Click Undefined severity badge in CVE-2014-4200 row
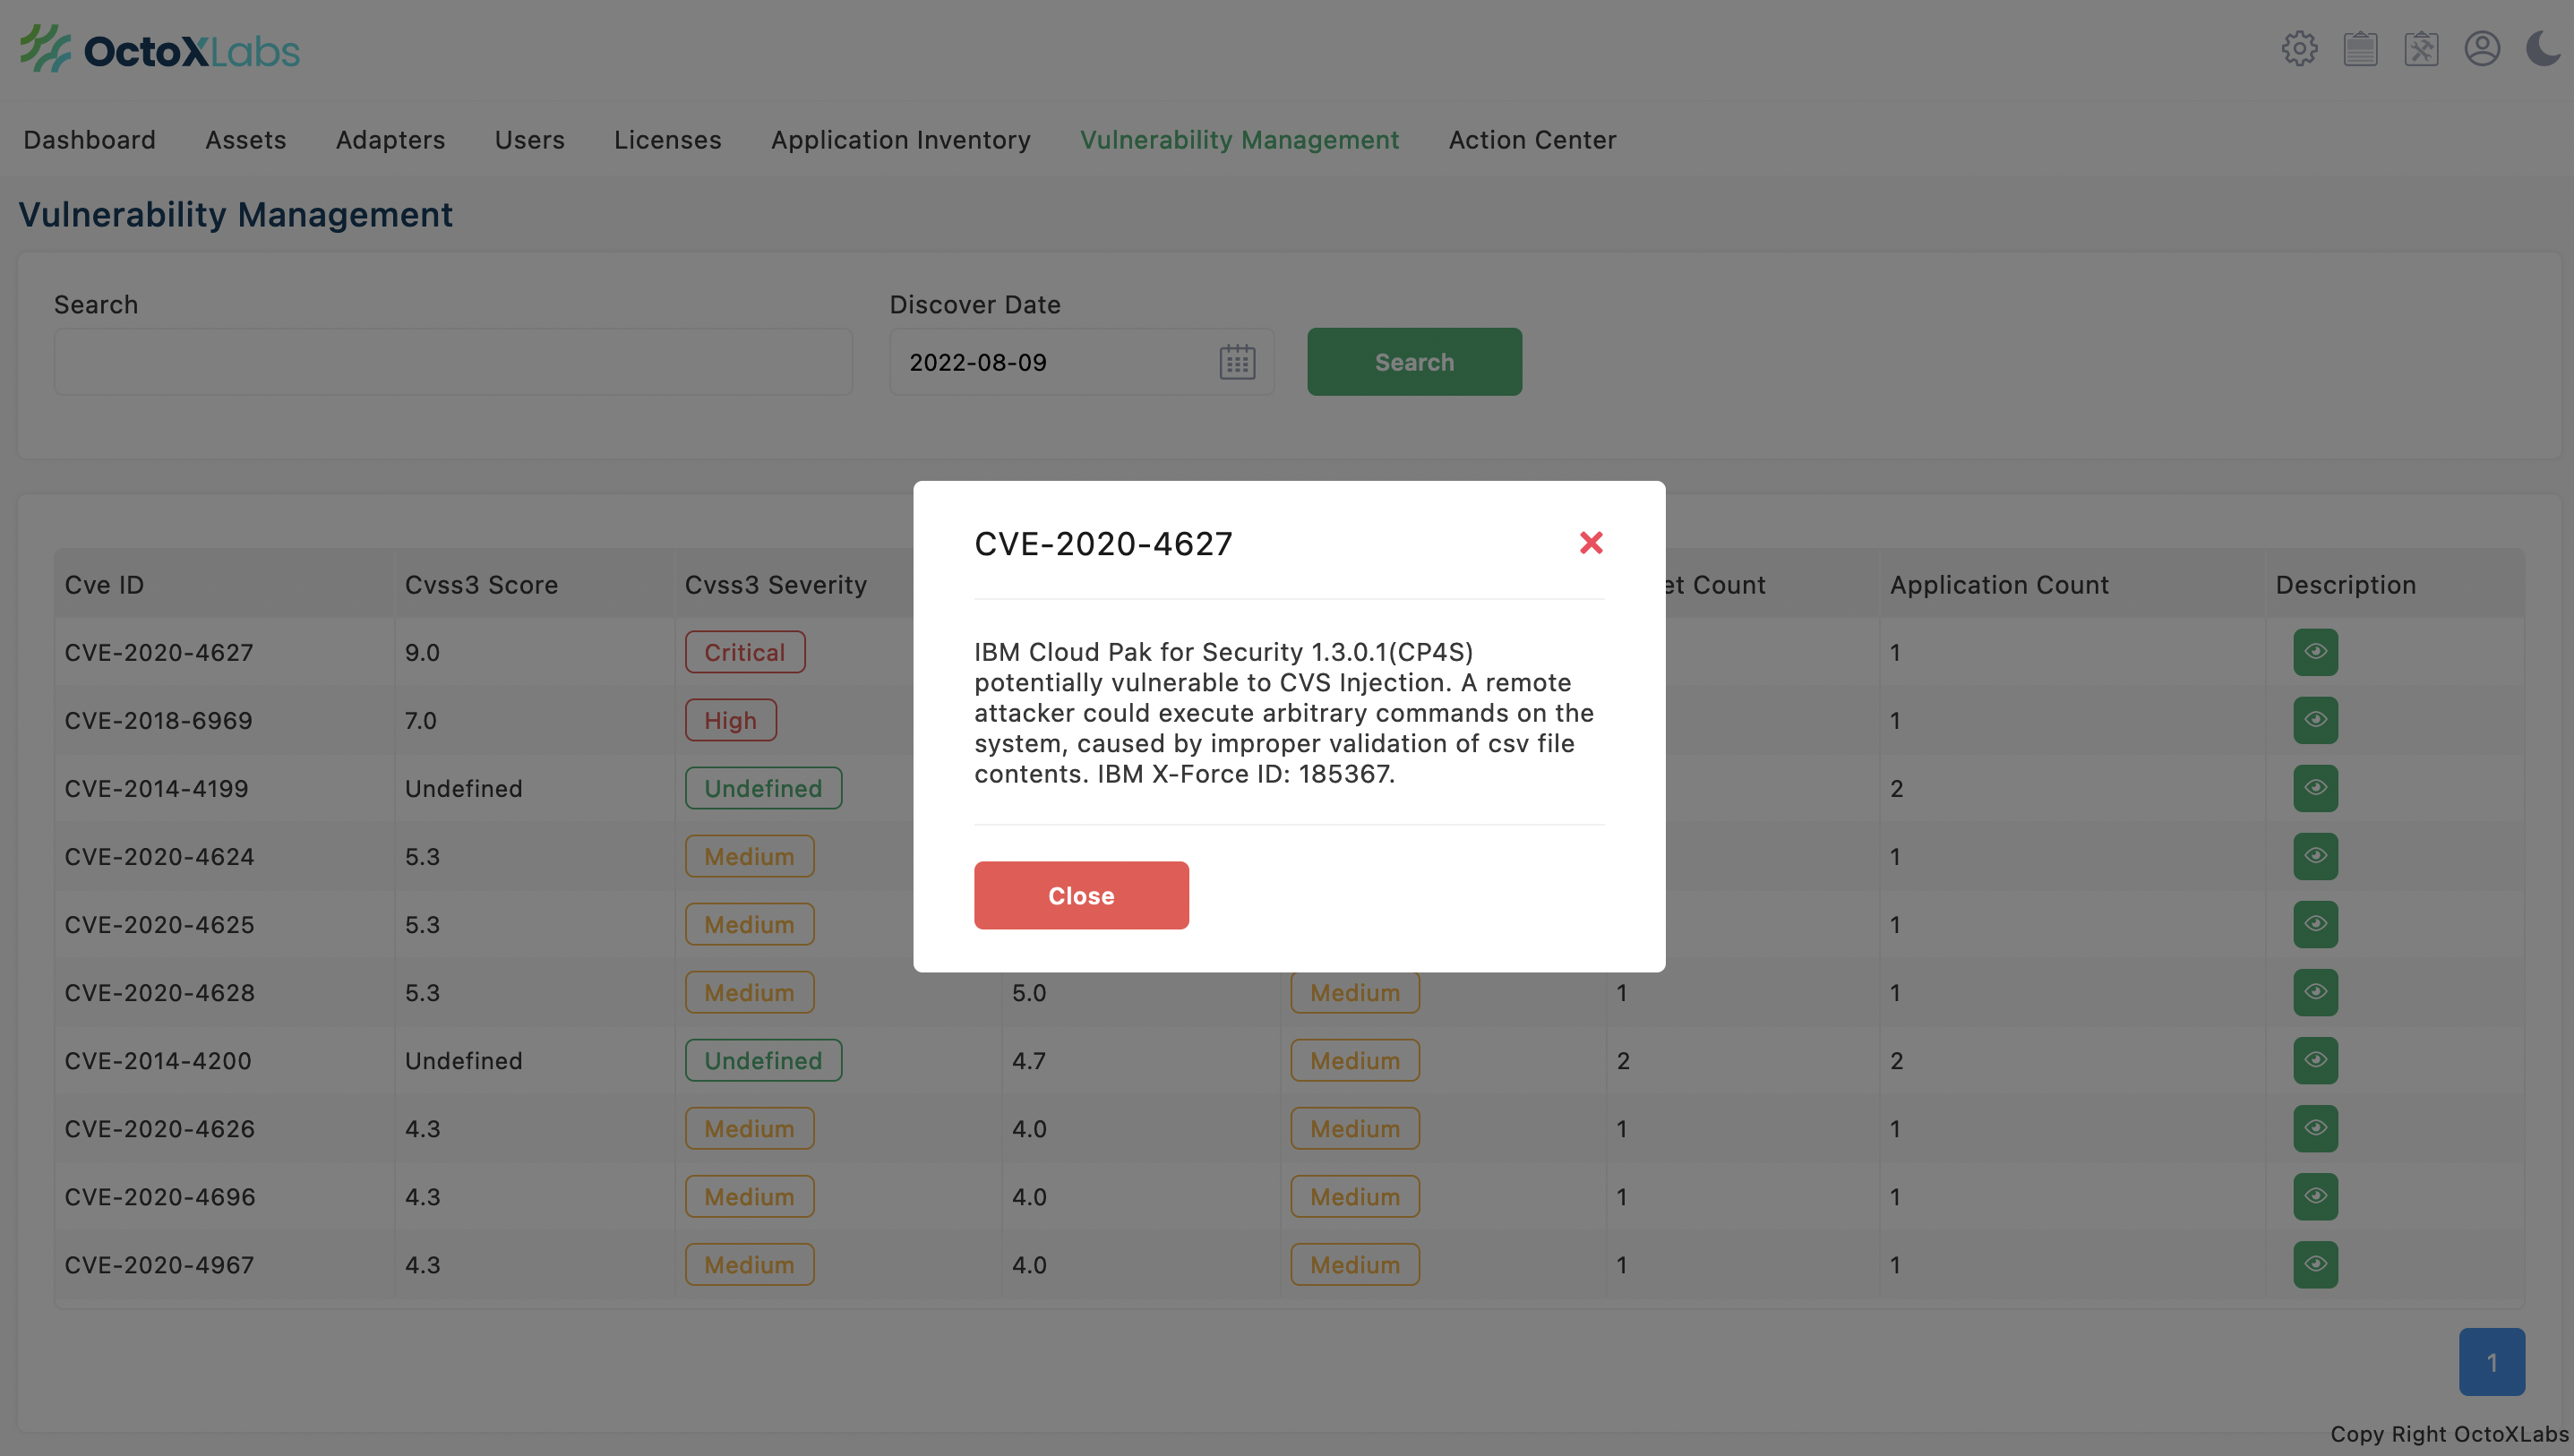 tap(763, 1060)
